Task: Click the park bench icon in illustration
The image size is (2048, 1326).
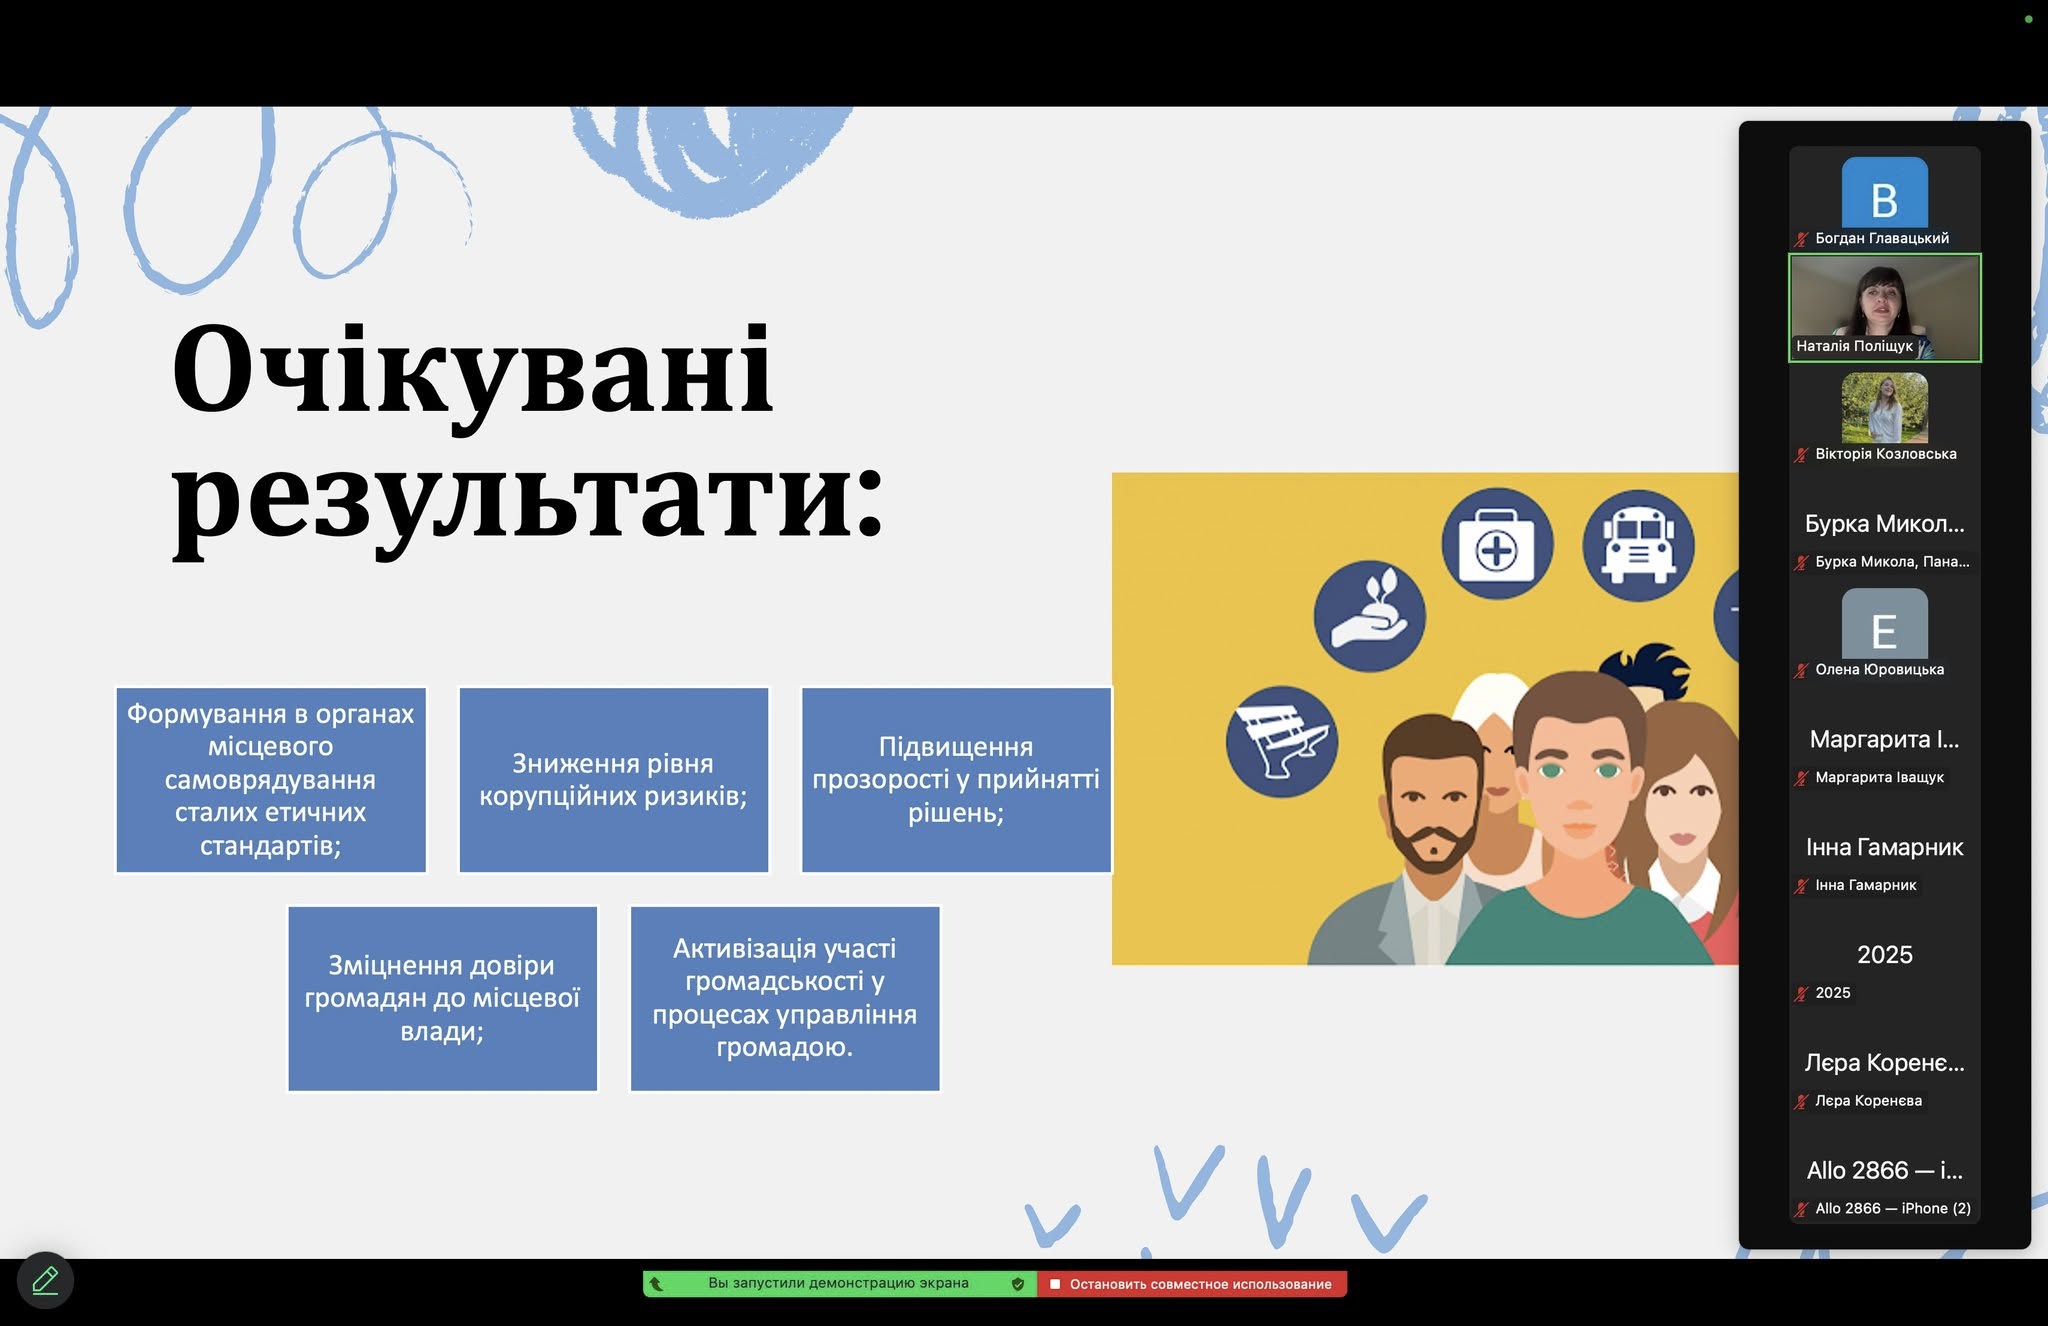Action: click(1281, 741)
